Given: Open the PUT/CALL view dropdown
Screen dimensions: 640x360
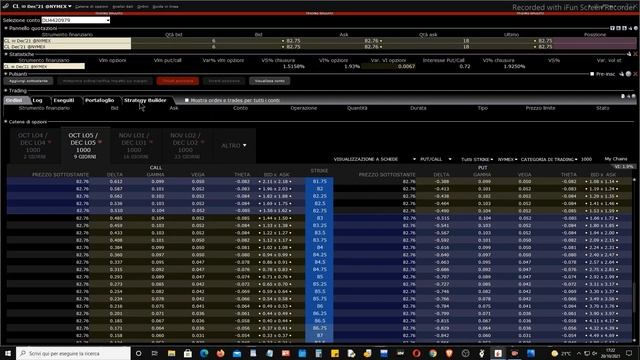Looking at the screenshot, I should pyautogui.click(x=436, y=159).
